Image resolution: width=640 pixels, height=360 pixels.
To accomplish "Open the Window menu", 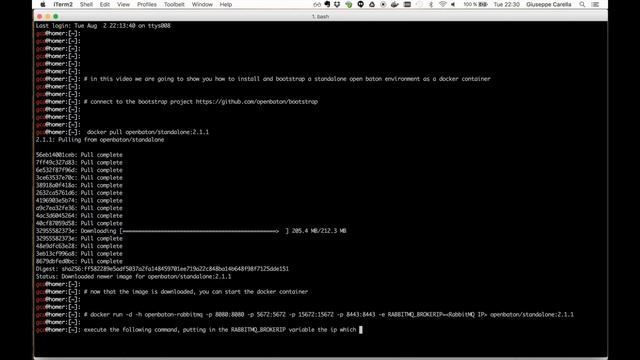I will tap(202, 4).
